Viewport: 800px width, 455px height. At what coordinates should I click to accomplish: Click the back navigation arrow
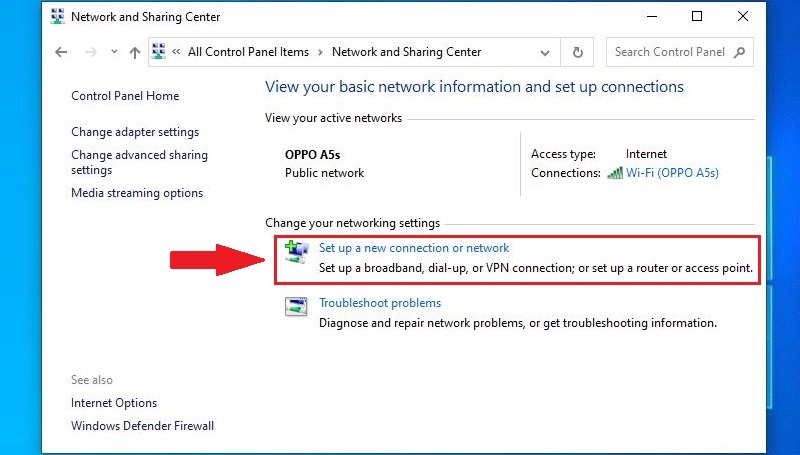point(62,52)
